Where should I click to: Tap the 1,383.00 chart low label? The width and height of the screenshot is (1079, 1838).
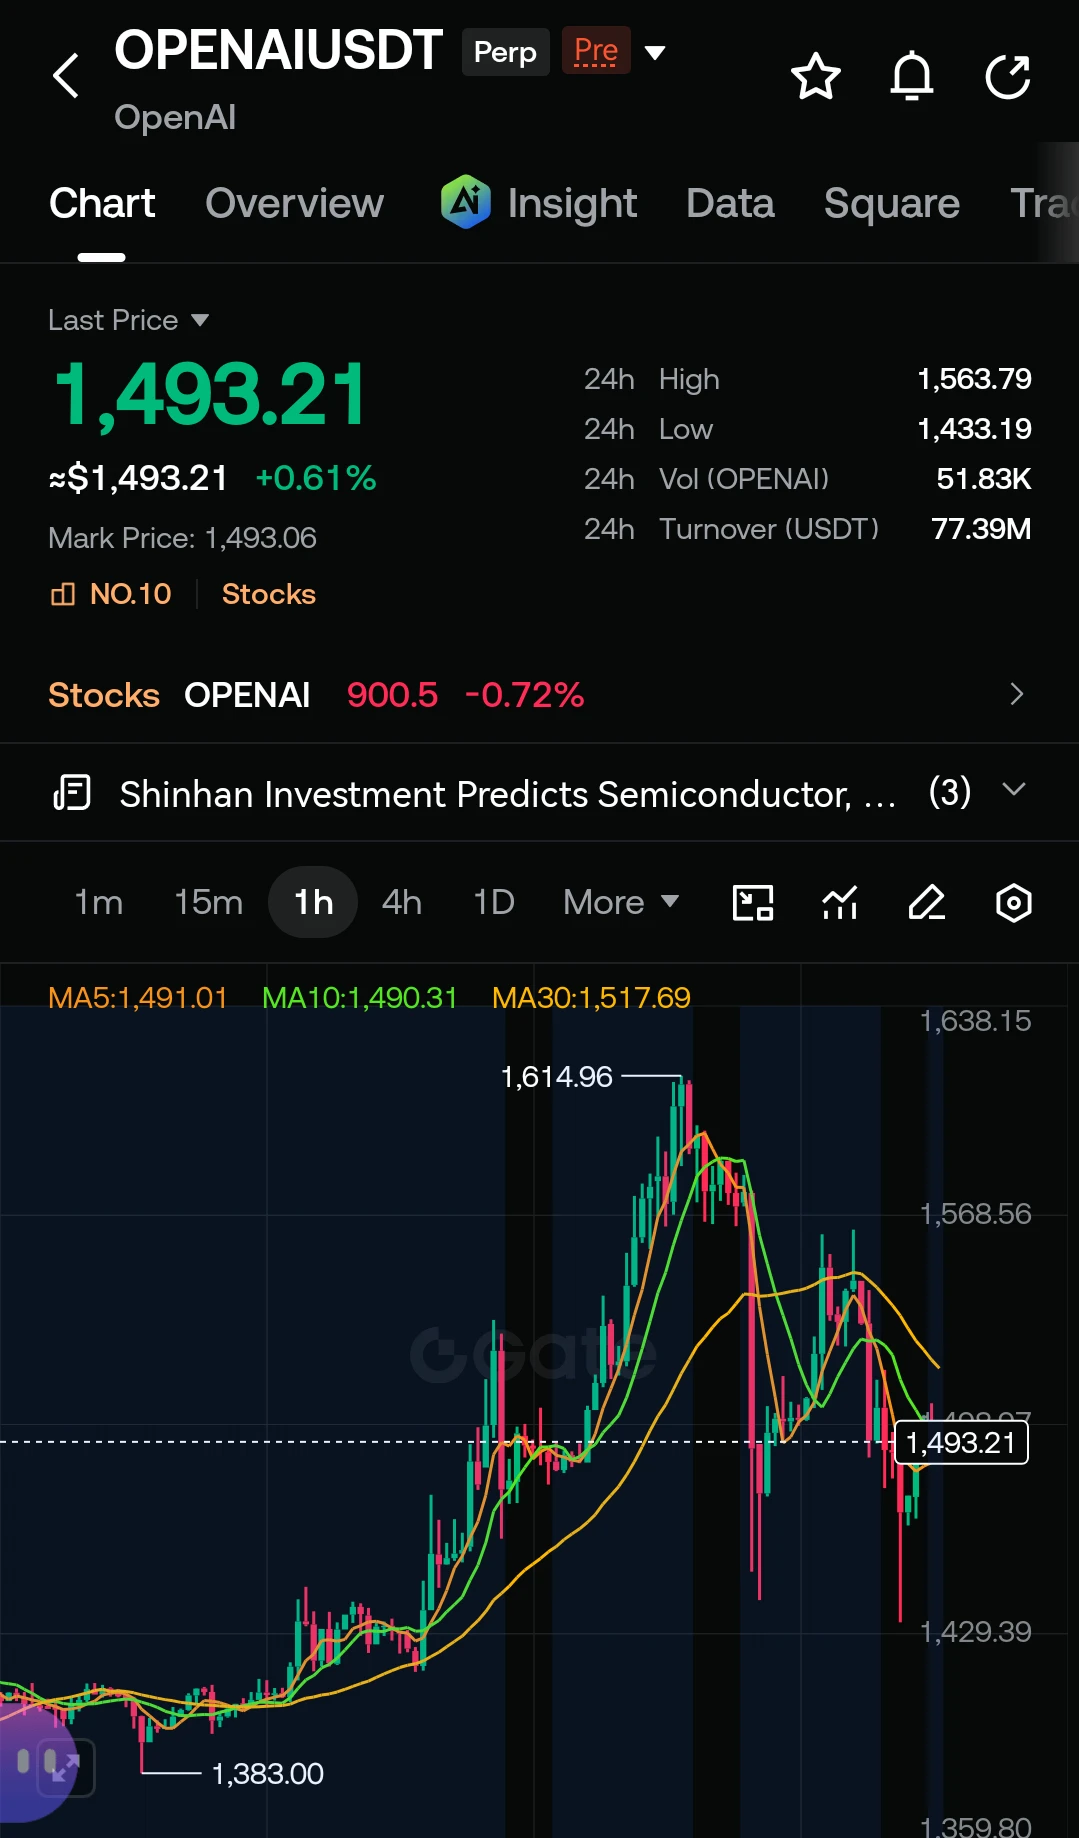(x=268, y=1774)
